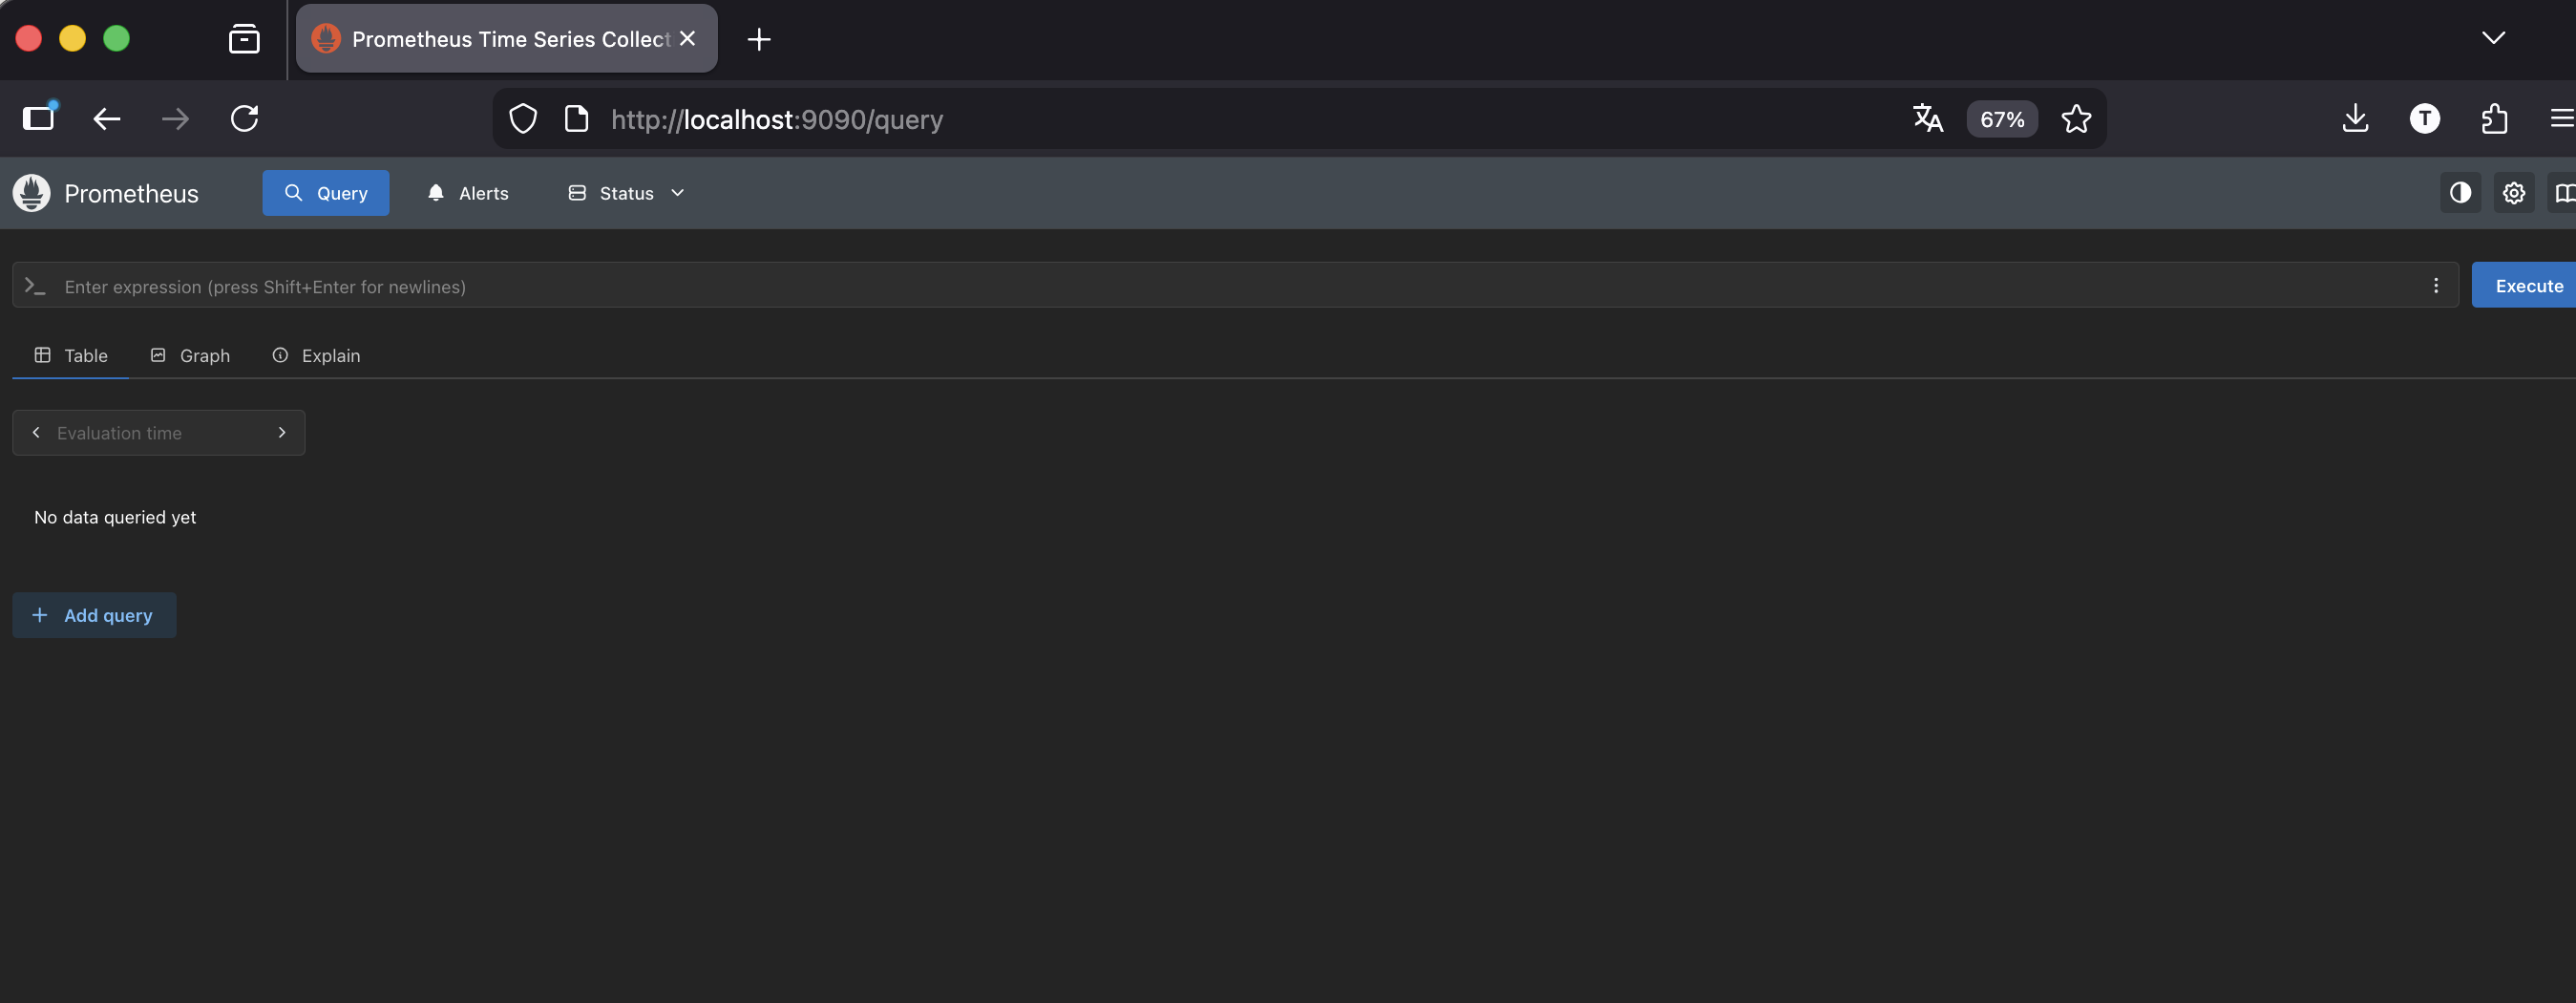Image resolution: width=2576 pixels, height=1003 pixels.
Task: Switch to the Graph tab
Action: click(x=190, y=356)
